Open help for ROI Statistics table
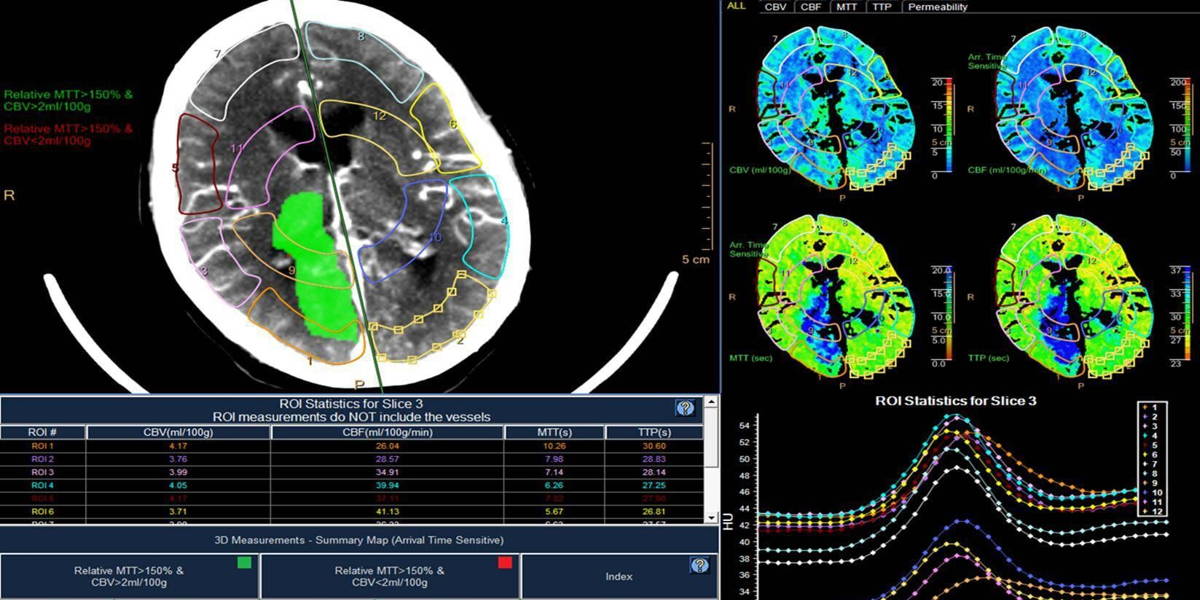This screenshot has width=1200, height=600. coord(685,408)
